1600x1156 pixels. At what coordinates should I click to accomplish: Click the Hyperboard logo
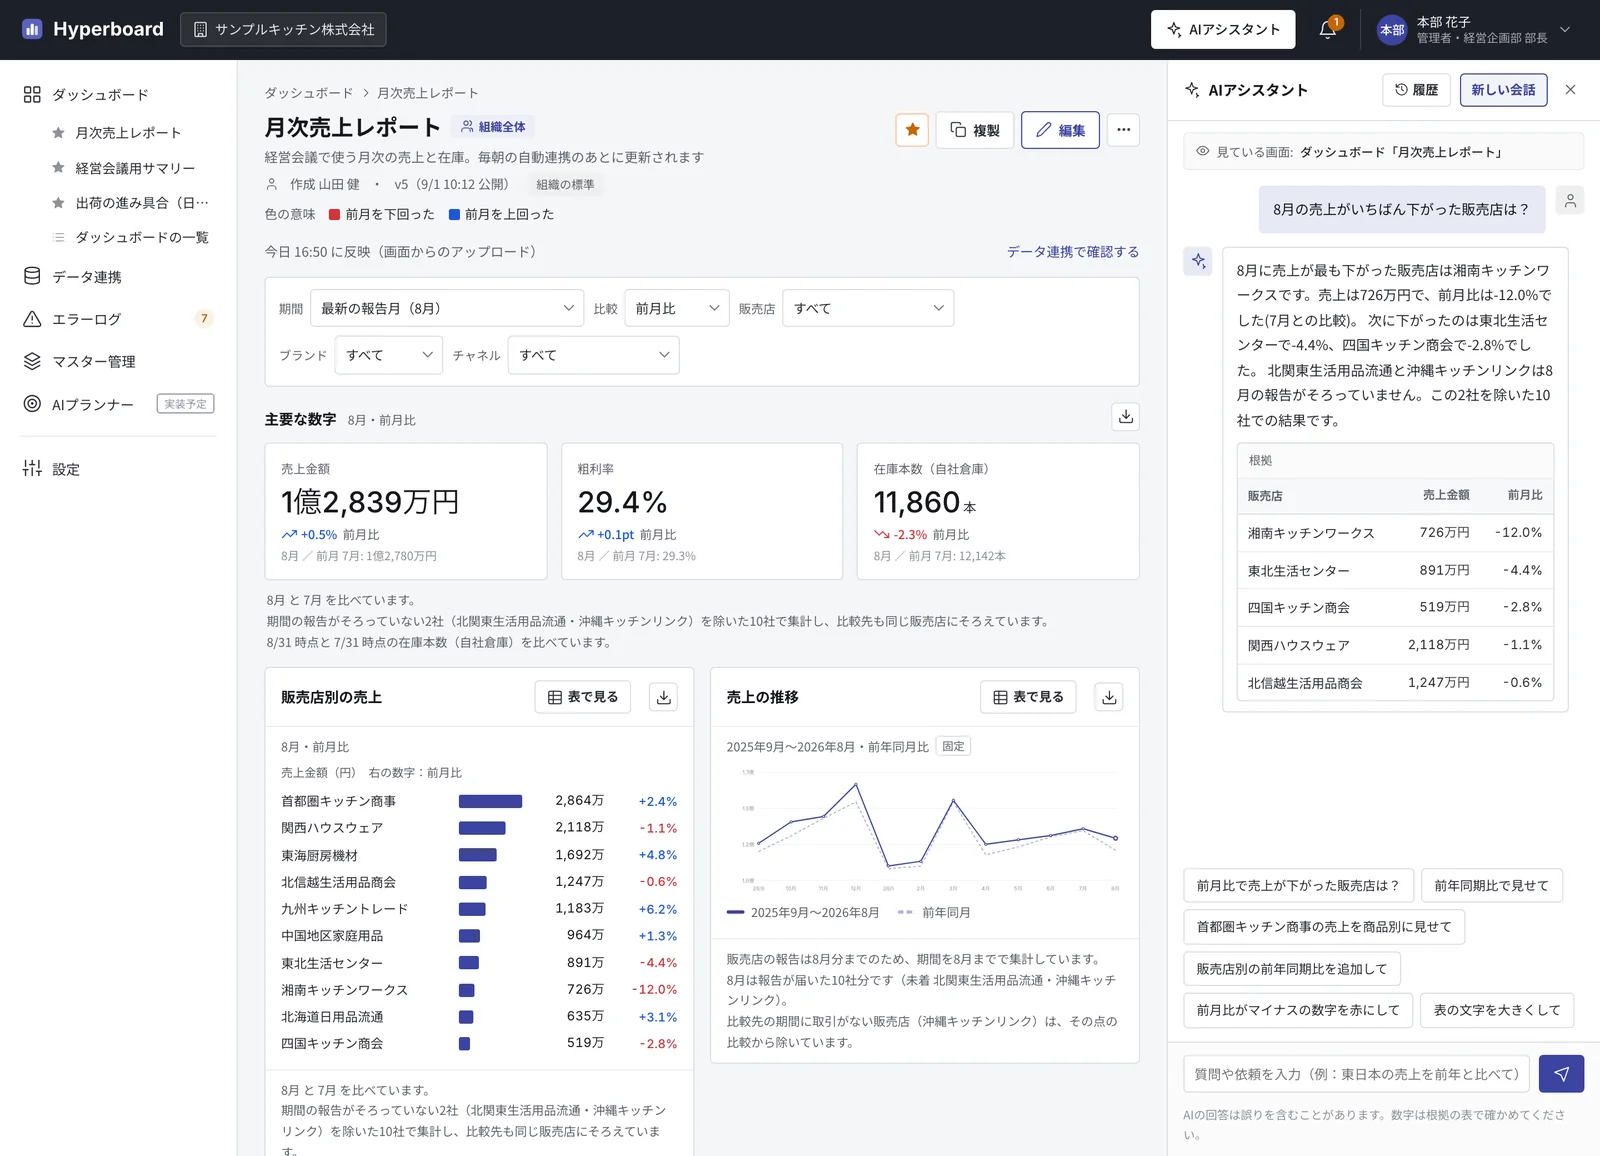tap(92, 29)
